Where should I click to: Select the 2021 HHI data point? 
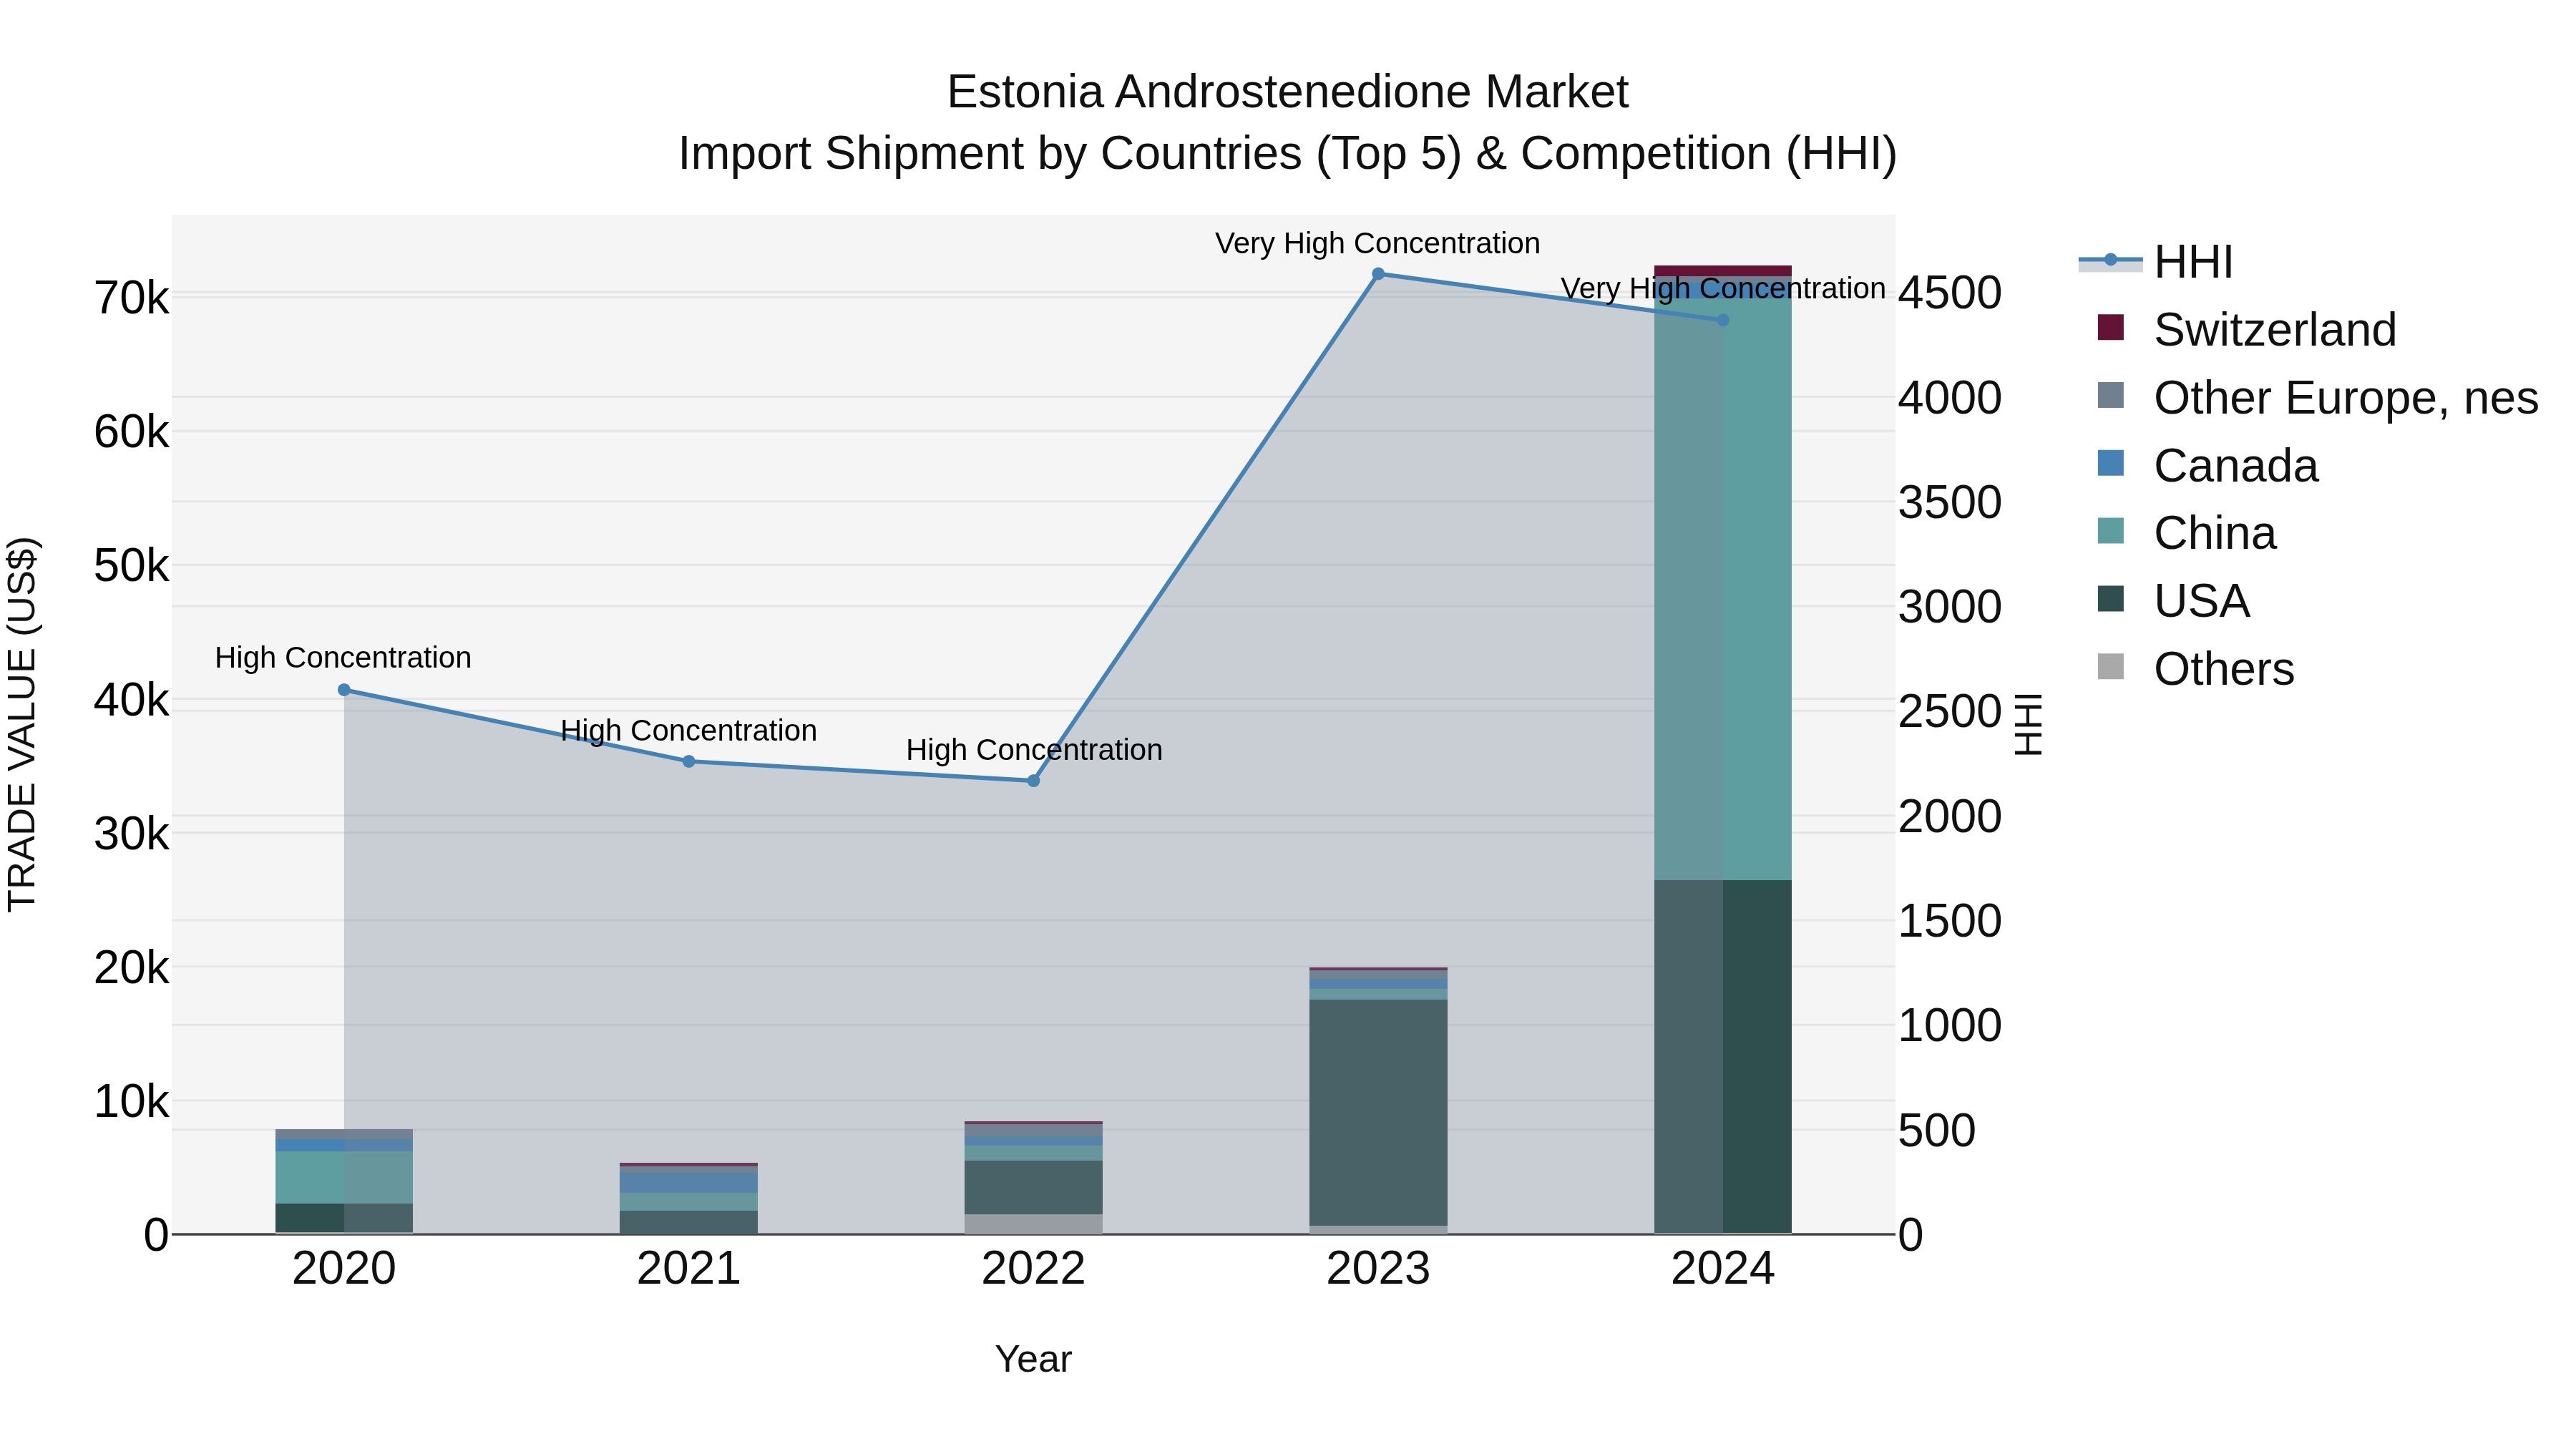click(689, 762)
